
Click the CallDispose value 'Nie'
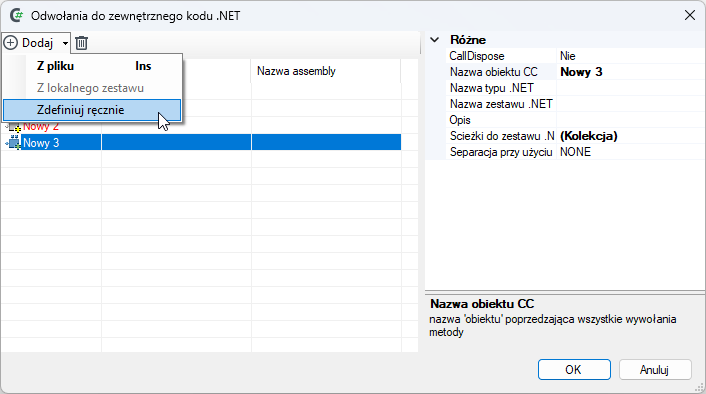point(630,56)
